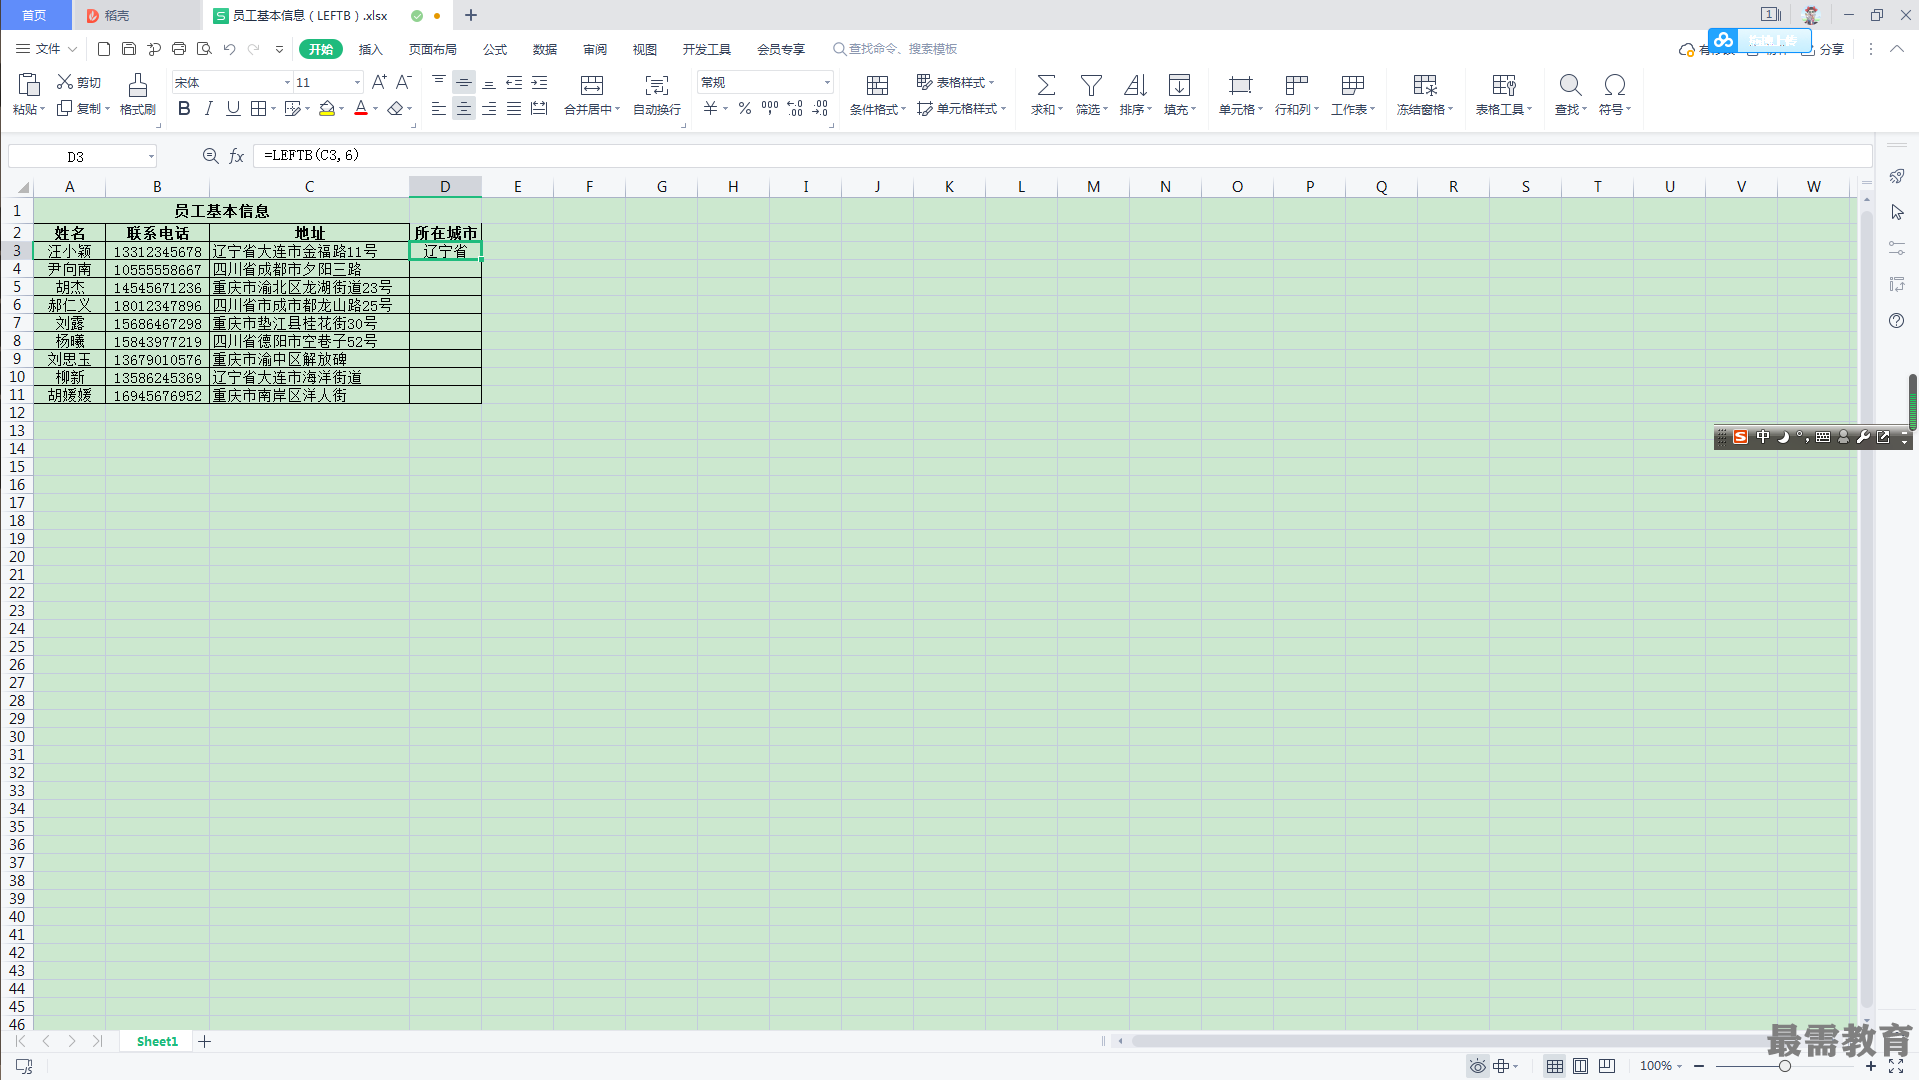Image resolution: width=1919 pixels, height=1080 pixels.
Task: Open the borders dropdown arrow
Action: click(273, 109)
